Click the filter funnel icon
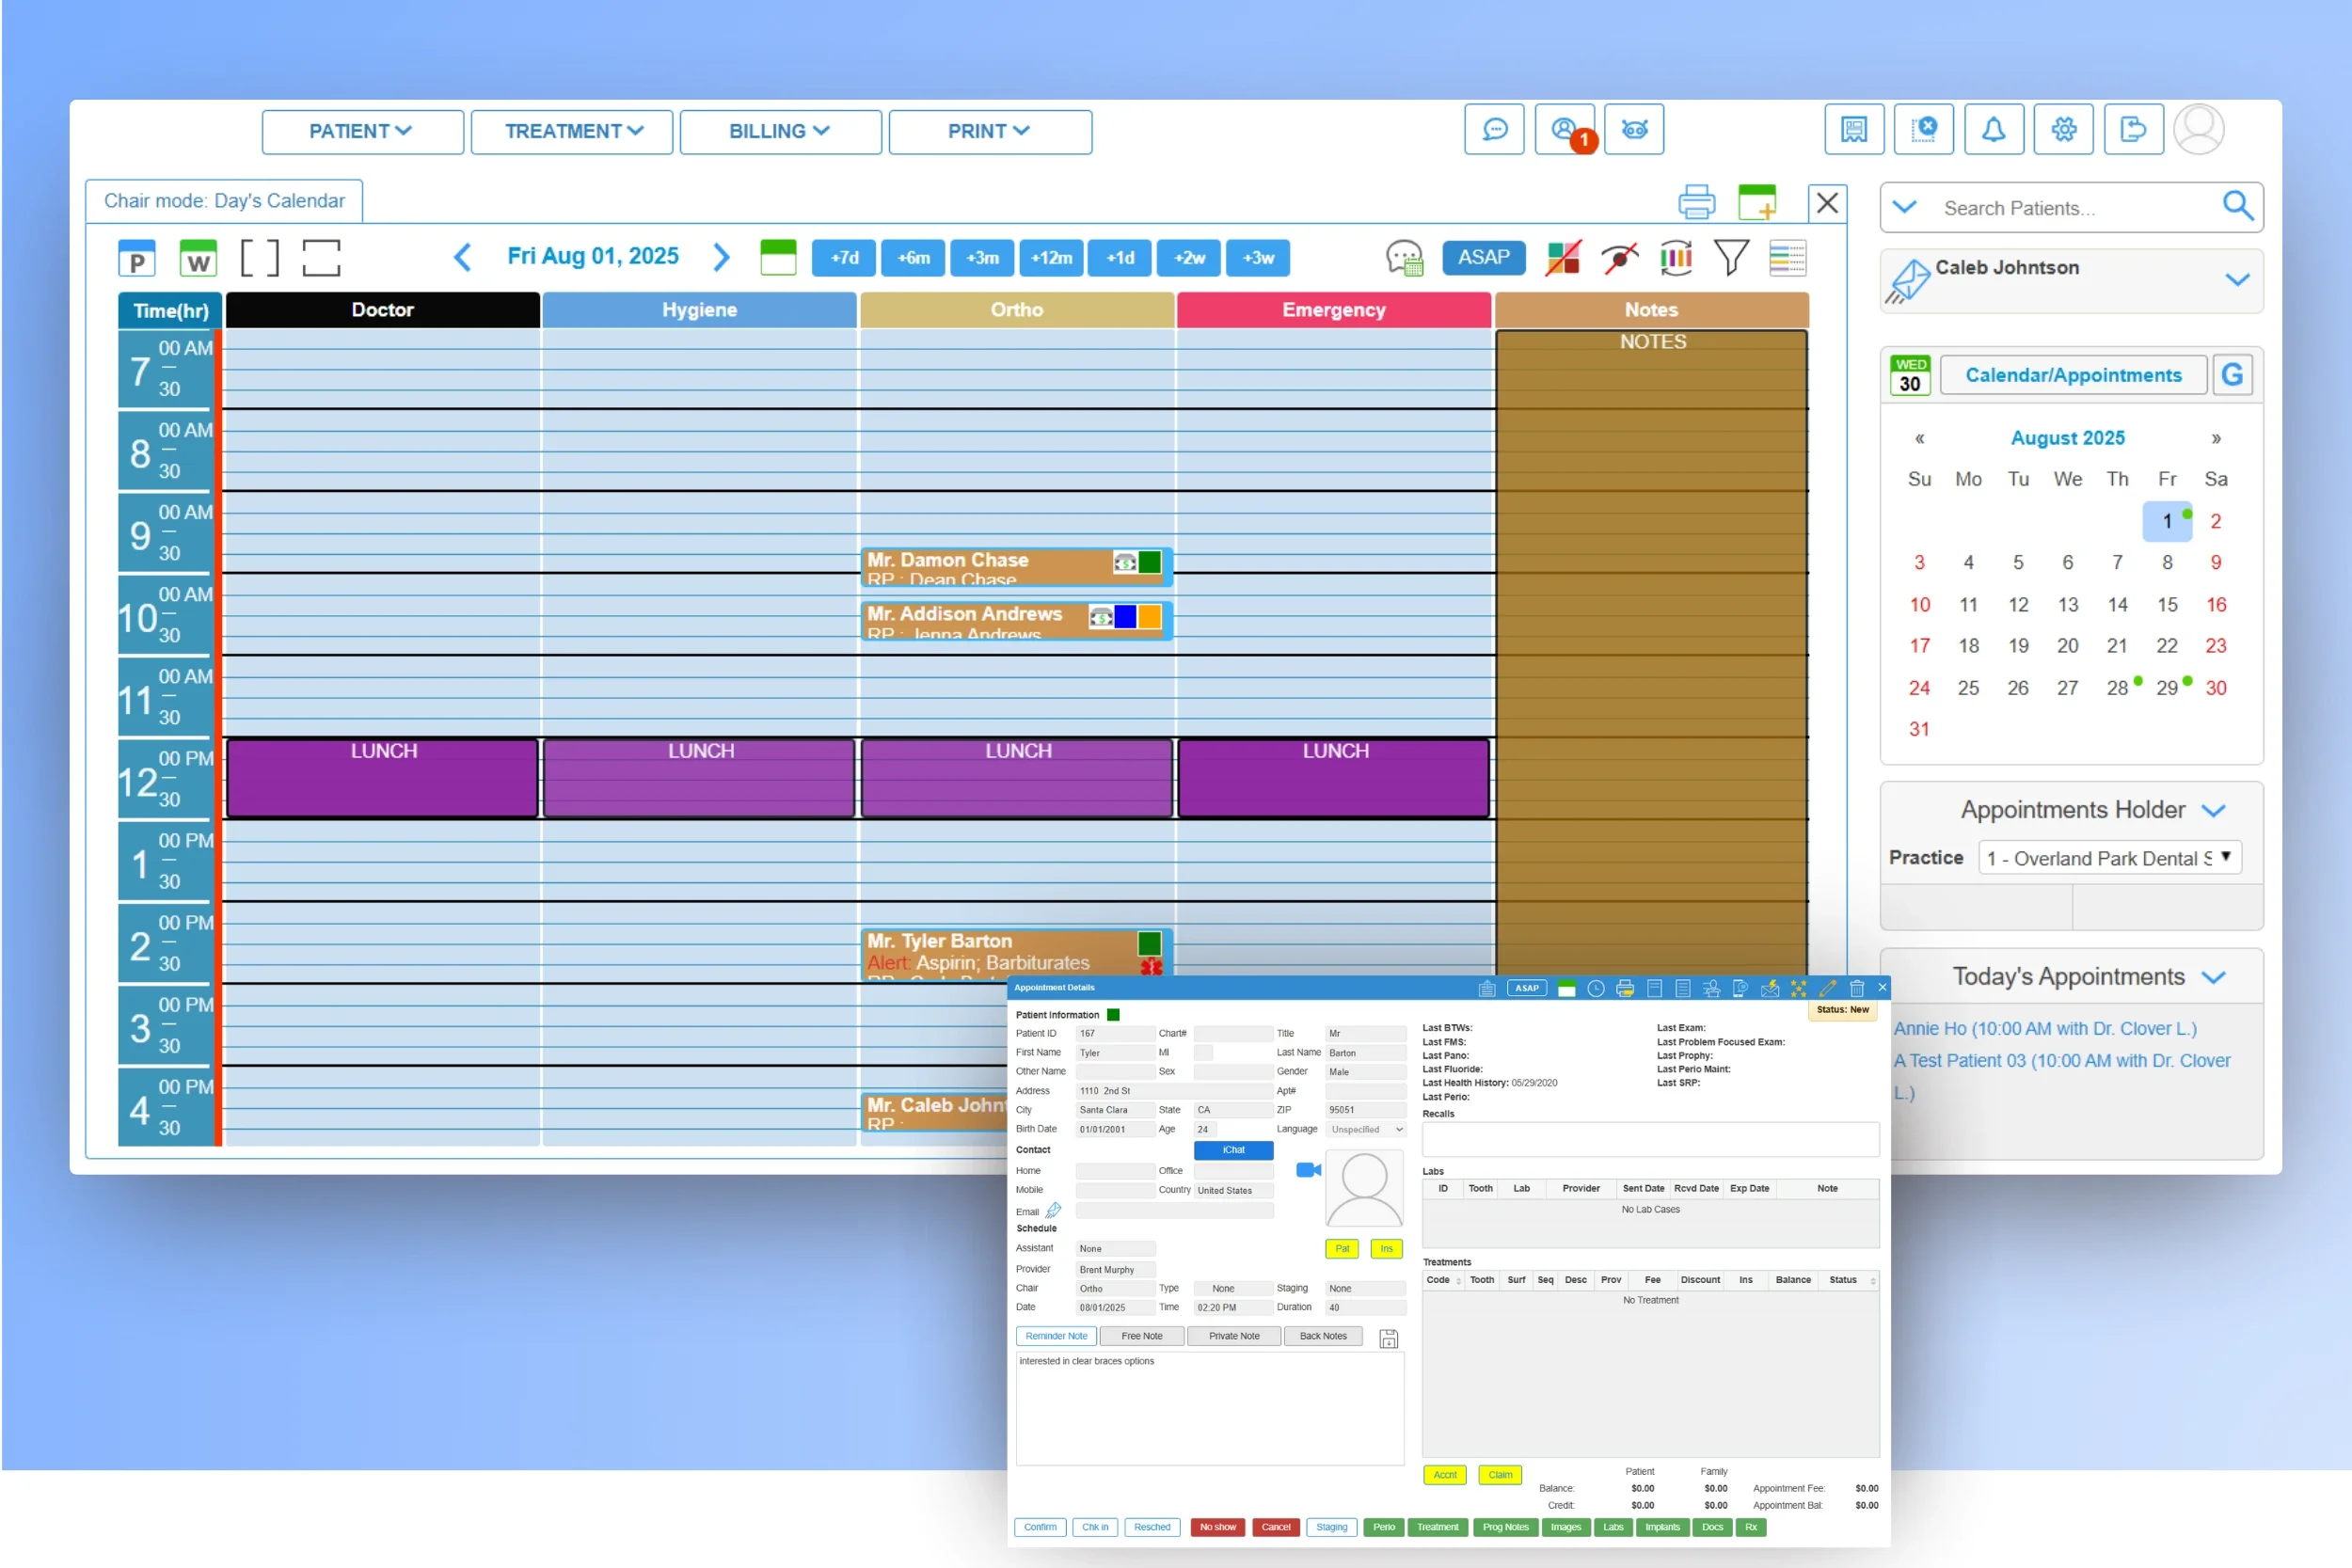The width and height of the screenshot is (2352, 1568). pyautogui.click(x=1731, y=258)
